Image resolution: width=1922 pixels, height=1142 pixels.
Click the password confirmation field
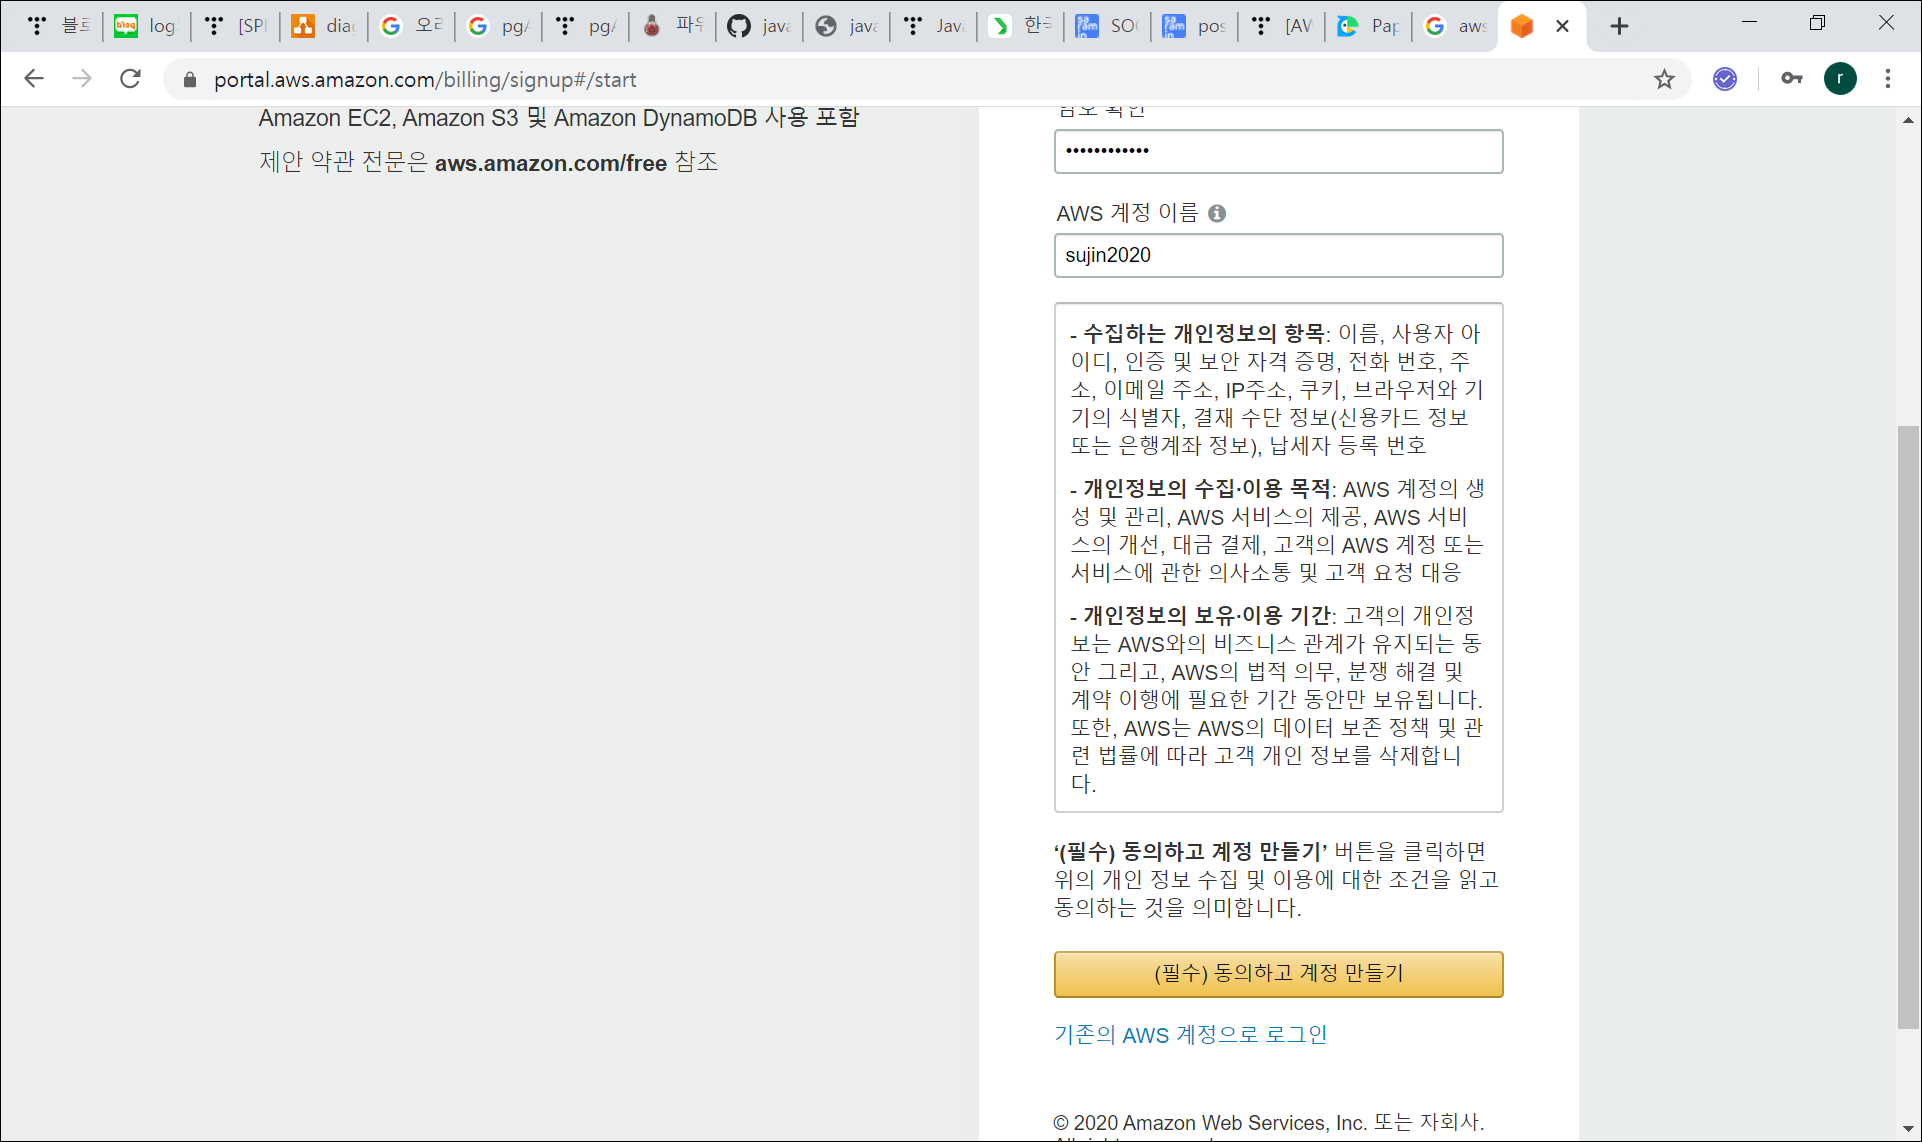point(1278,151)
